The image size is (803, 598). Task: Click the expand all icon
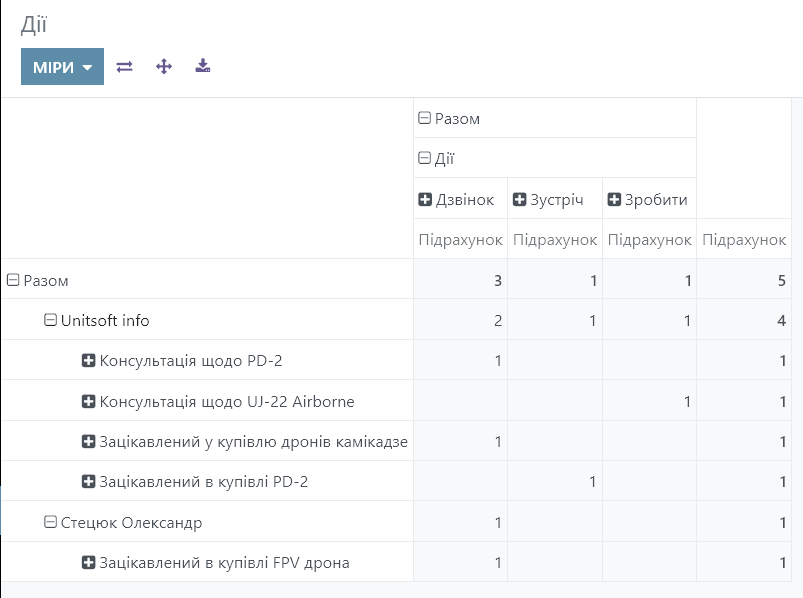coord(164,67)
